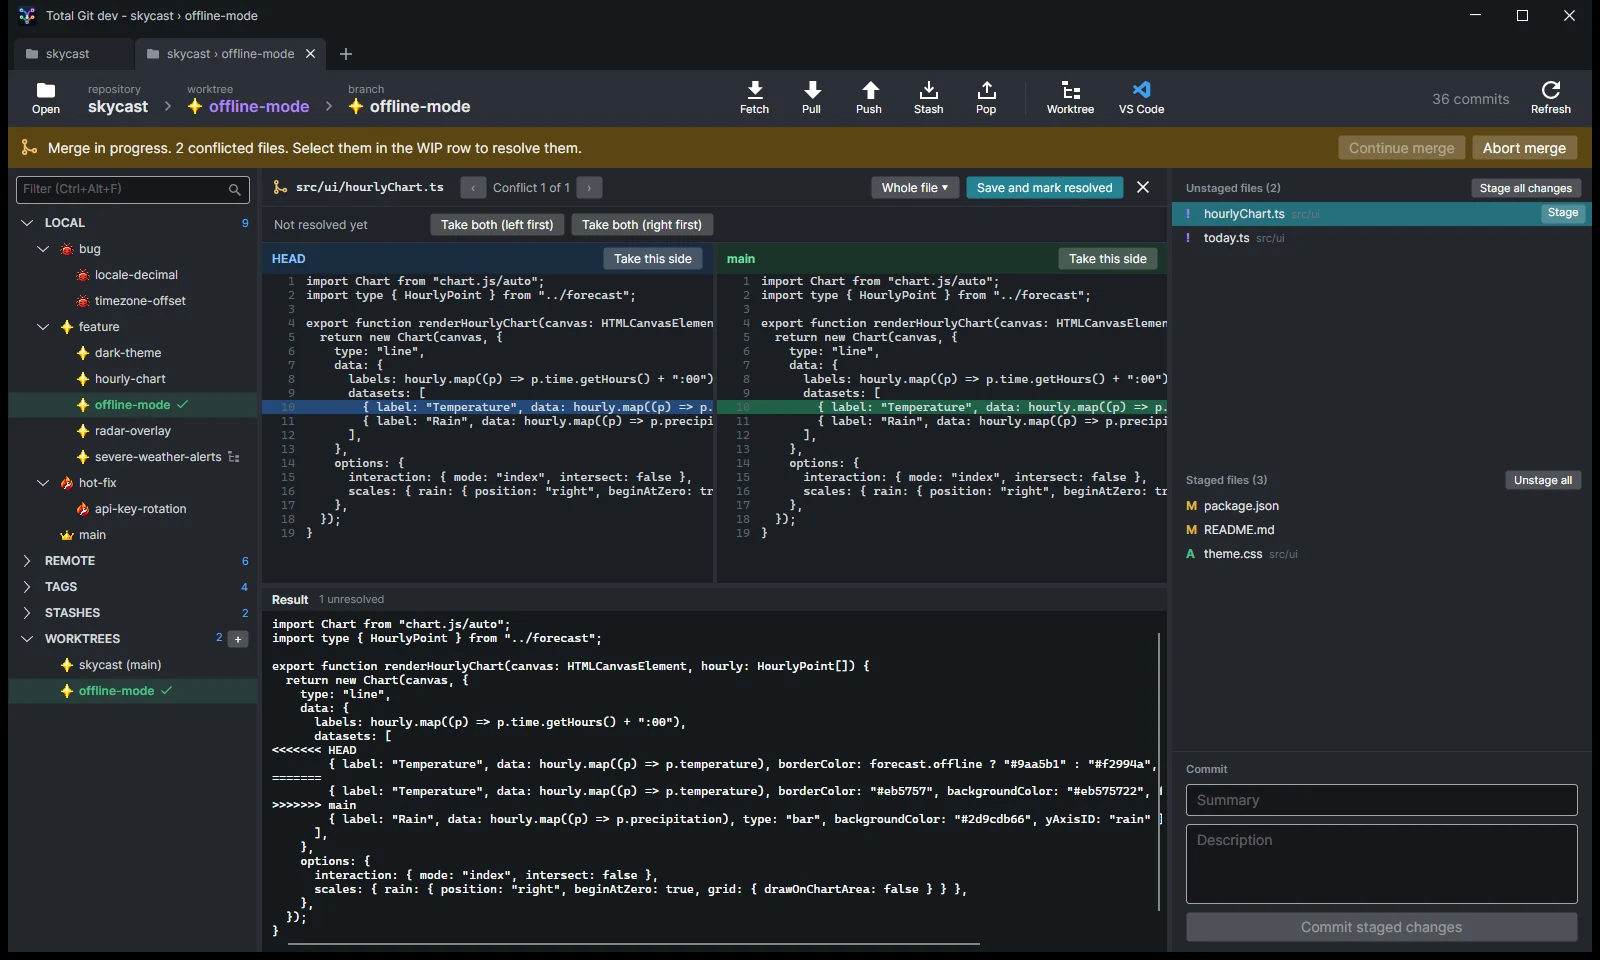Image resolution: width=1600 pixels, height=960 pixels.
Task: Select the skycast (main) worktree
Action: [x=120, y=665]
